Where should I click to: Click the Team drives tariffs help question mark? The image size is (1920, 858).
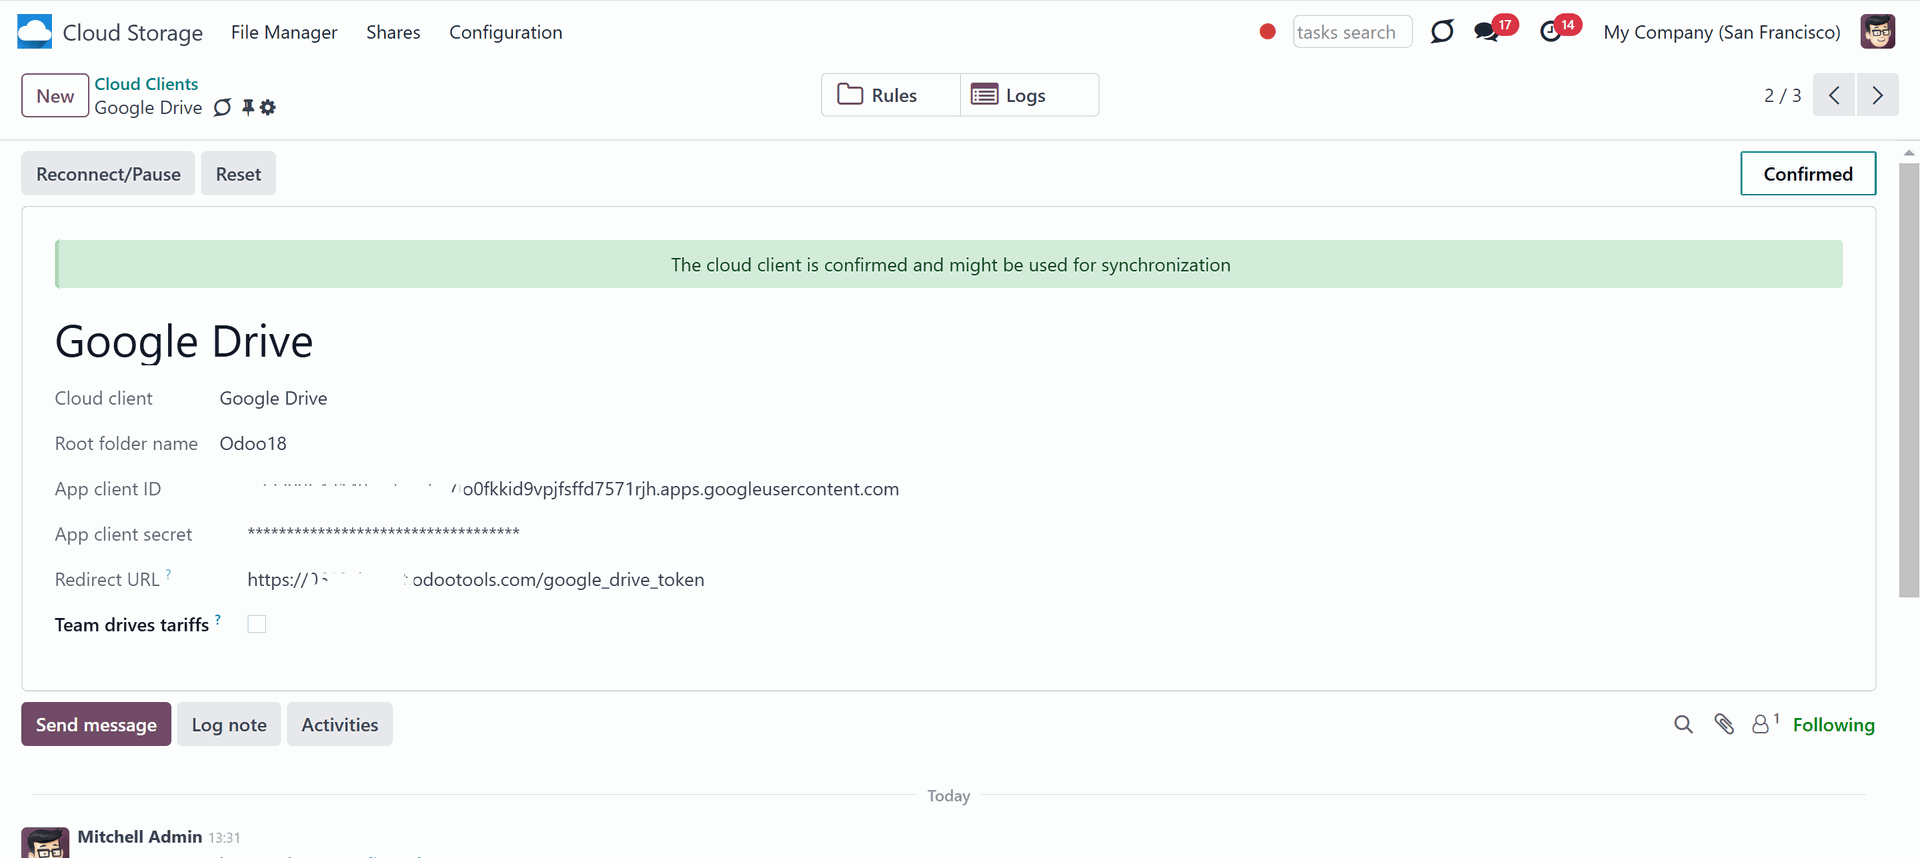[x=218, y=619]
